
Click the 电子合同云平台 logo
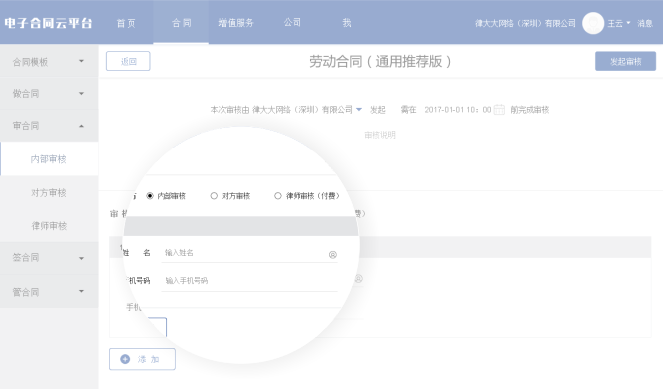(48, 23)
